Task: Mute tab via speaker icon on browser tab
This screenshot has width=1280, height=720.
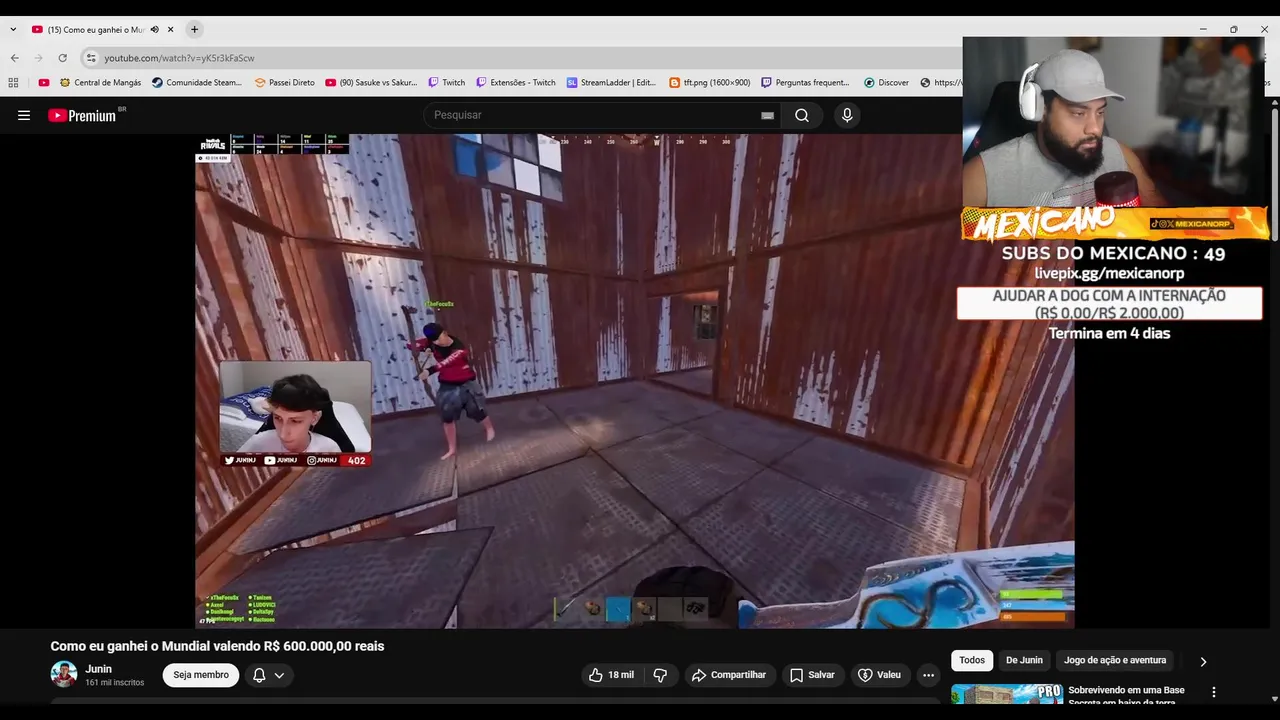Action: pos(154,30)
